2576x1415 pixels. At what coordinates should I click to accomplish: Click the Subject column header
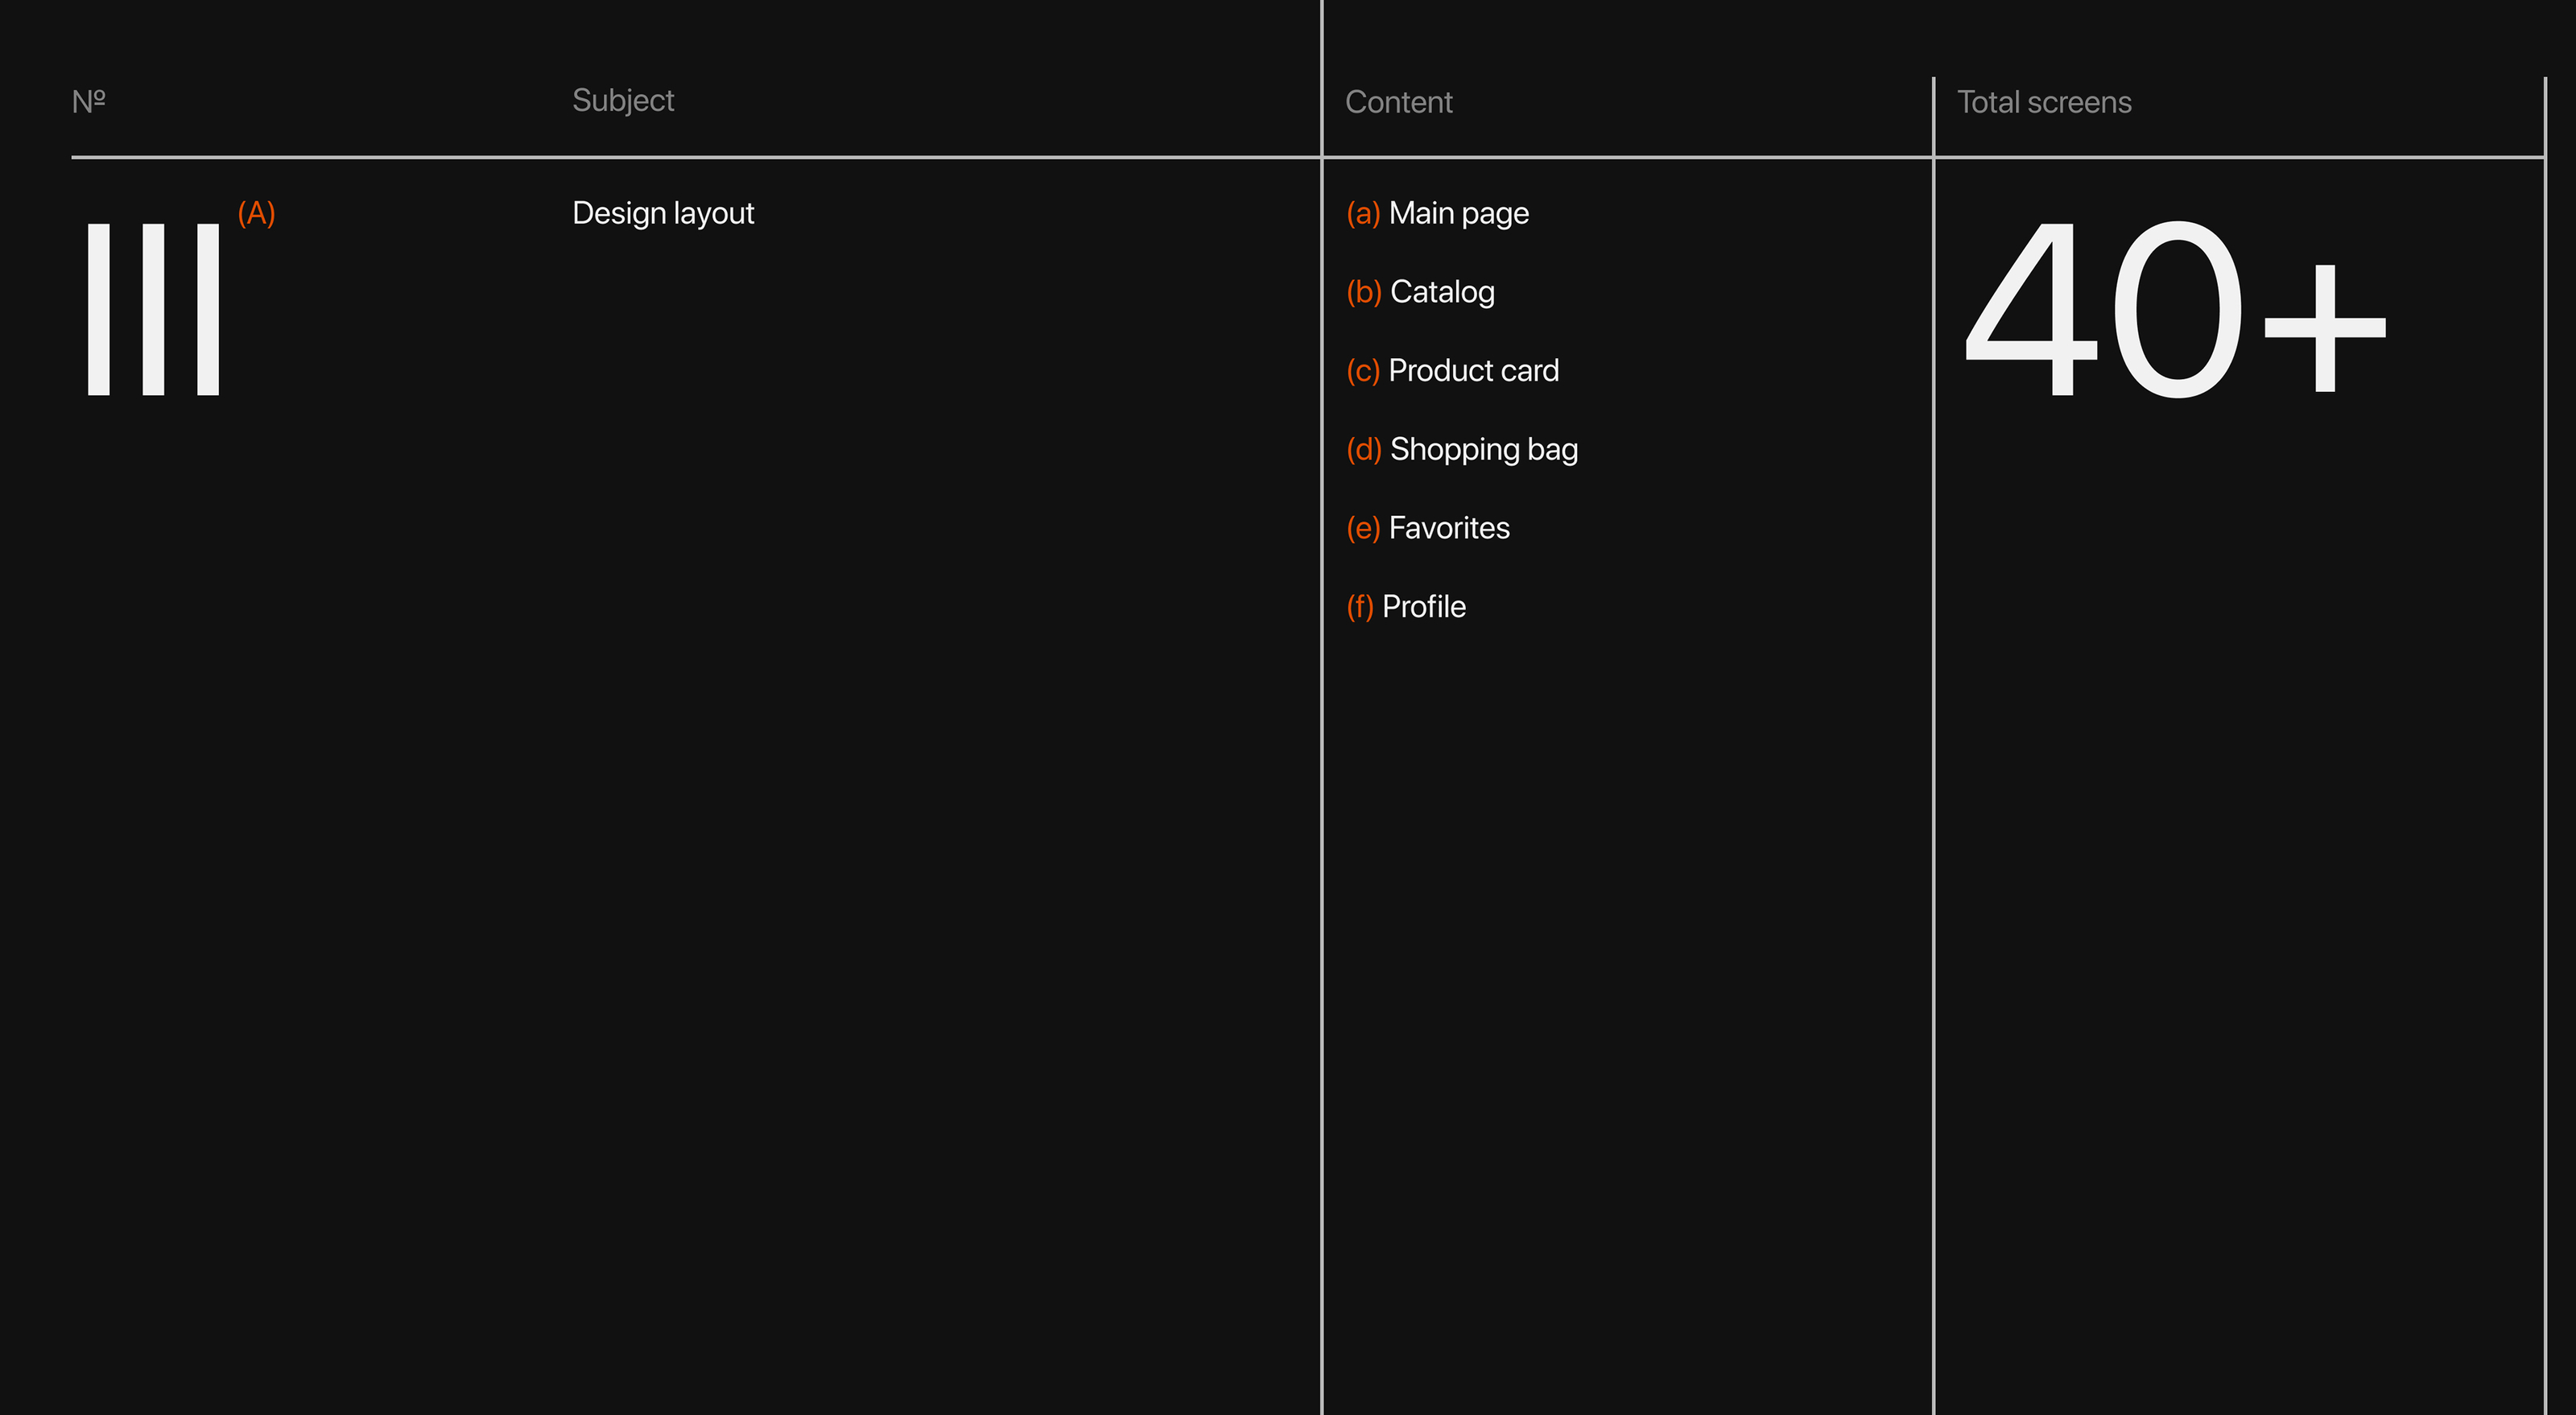623,101
